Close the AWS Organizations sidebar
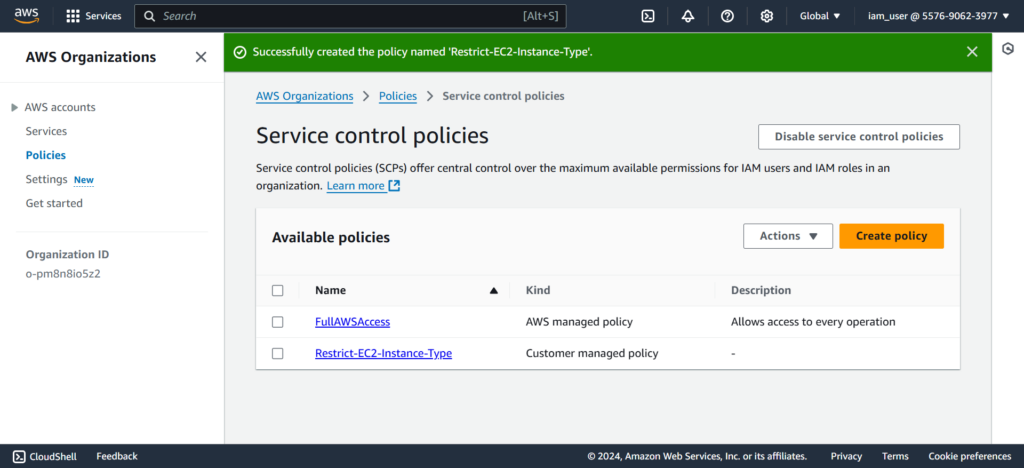This screenshot has height=468, width=1024. click(x=201, y=57)
